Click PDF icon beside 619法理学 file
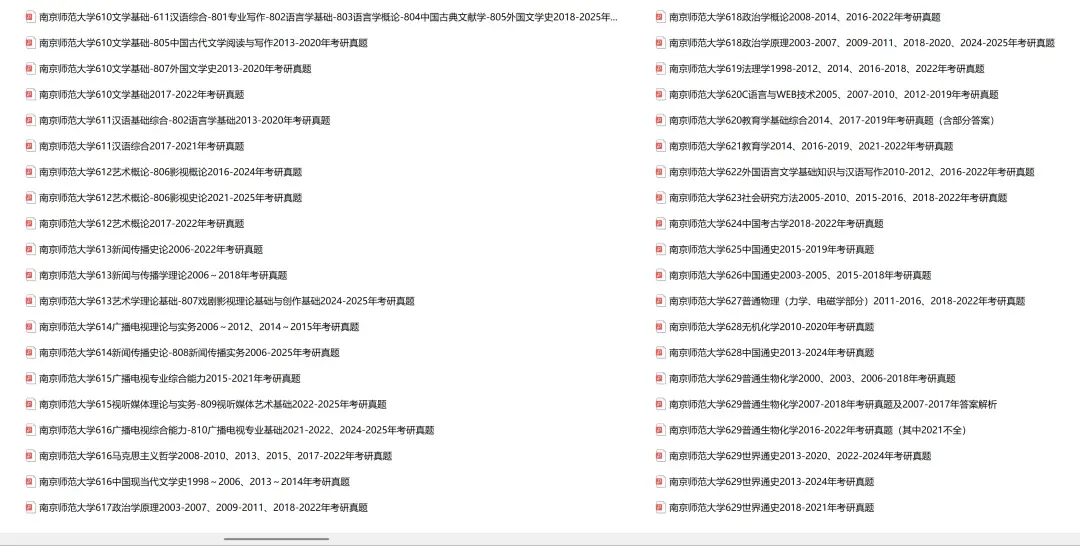 (660, 69)
